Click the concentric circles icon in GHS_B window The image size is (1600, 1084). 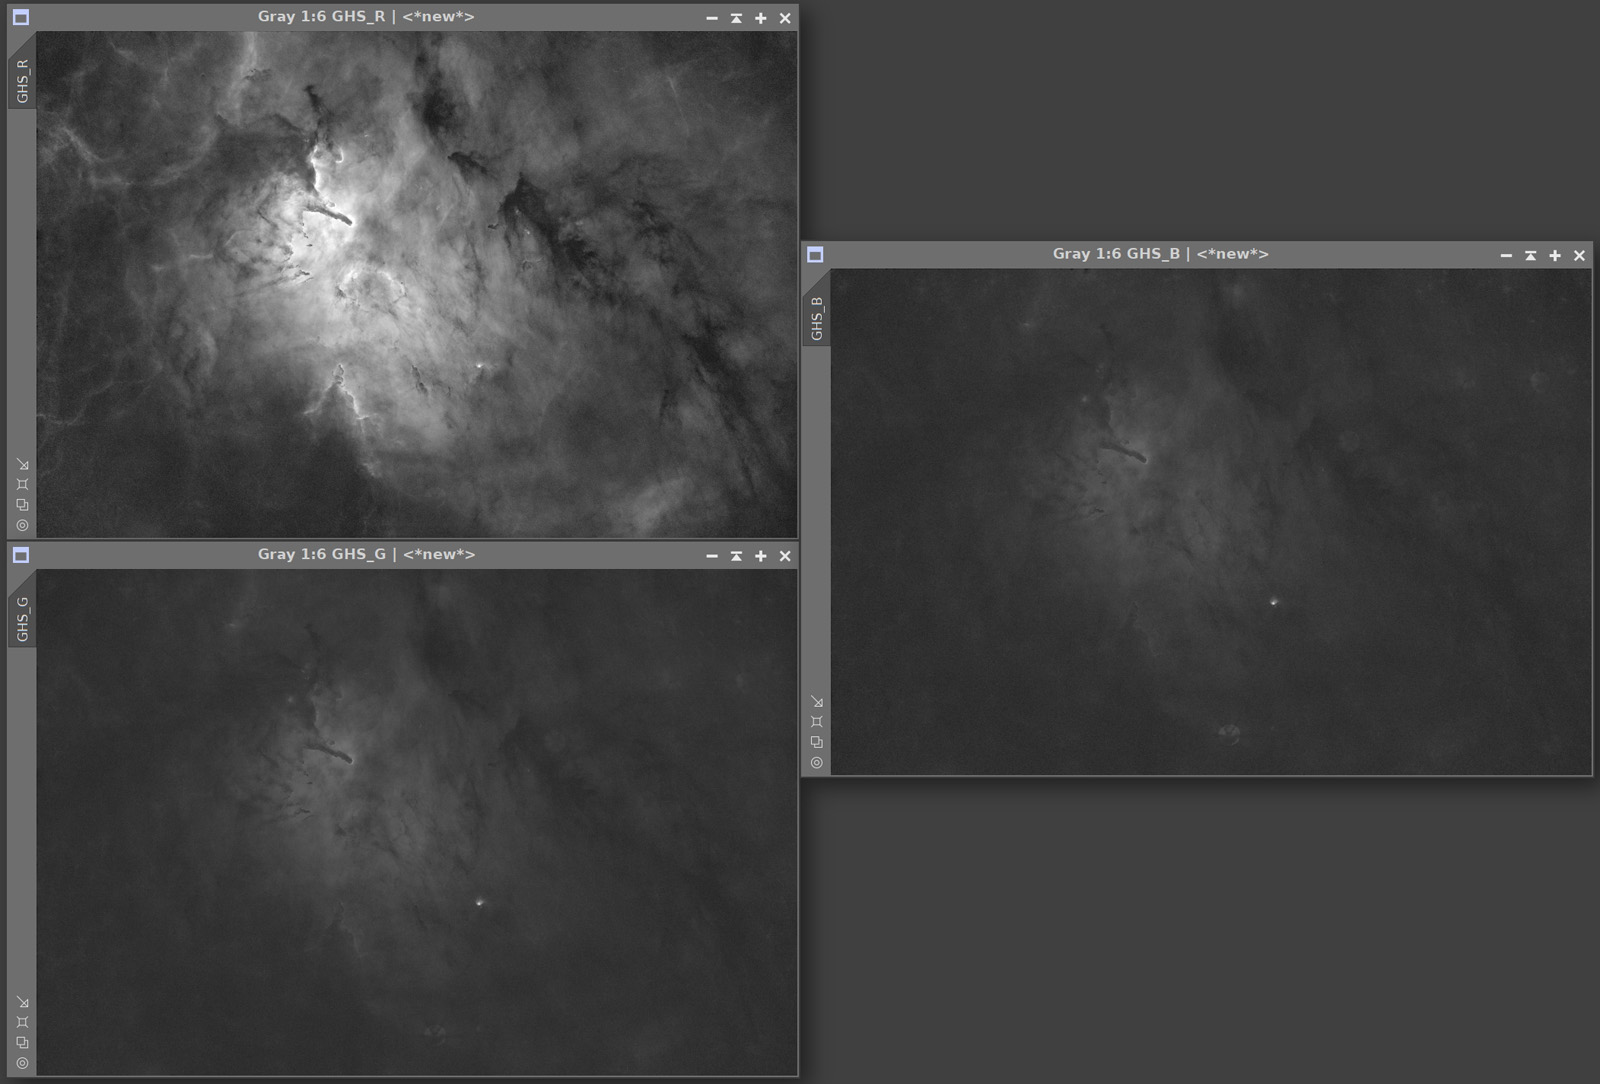(817, 762)
